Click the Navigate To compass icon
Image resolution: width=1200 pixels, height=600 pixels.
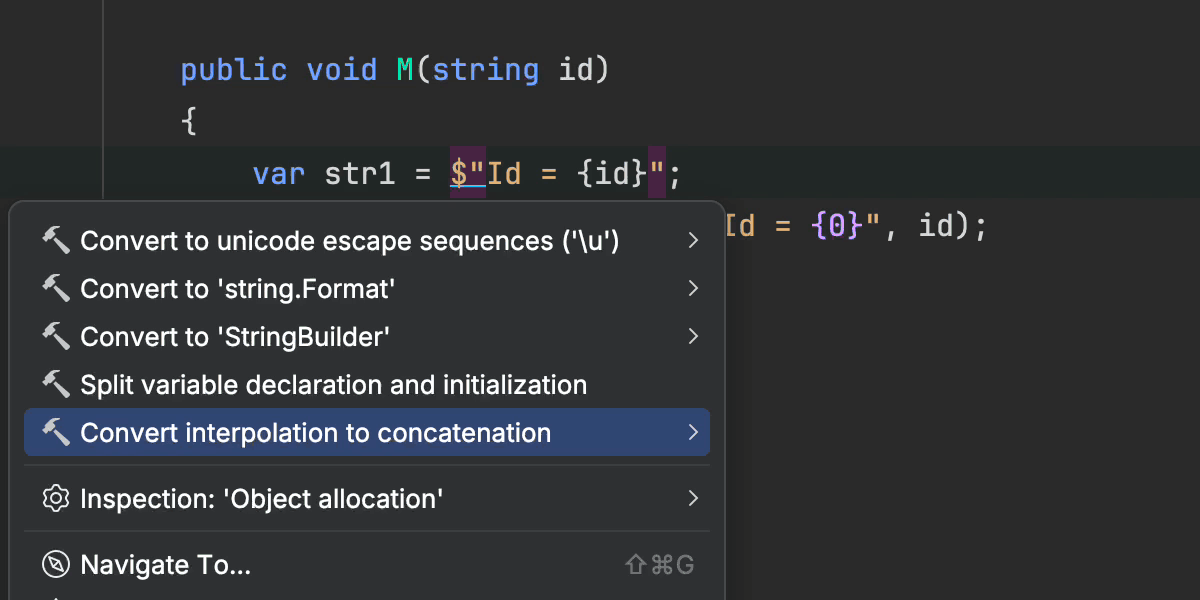[x=55, y=565]
